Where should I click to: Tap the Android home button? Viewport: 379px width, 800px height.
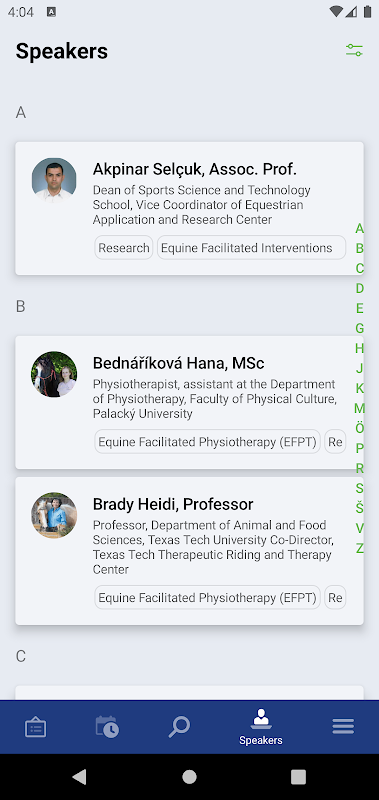tap(189, 777)
